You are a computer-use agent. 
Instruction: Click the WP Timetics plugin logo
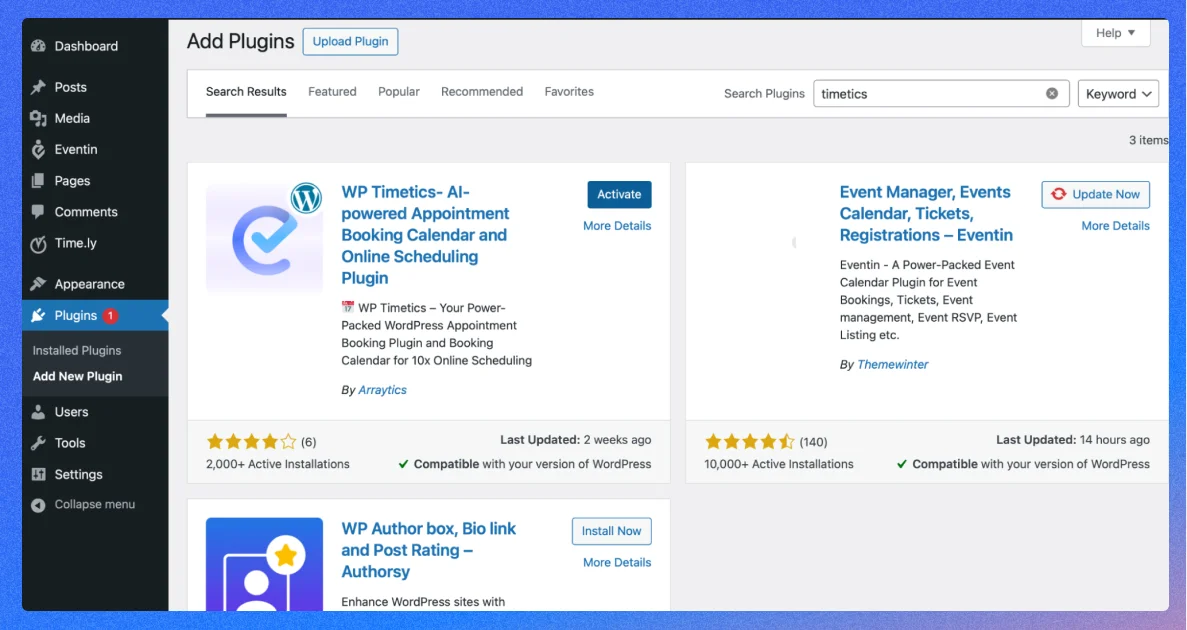tap(264, 238)
